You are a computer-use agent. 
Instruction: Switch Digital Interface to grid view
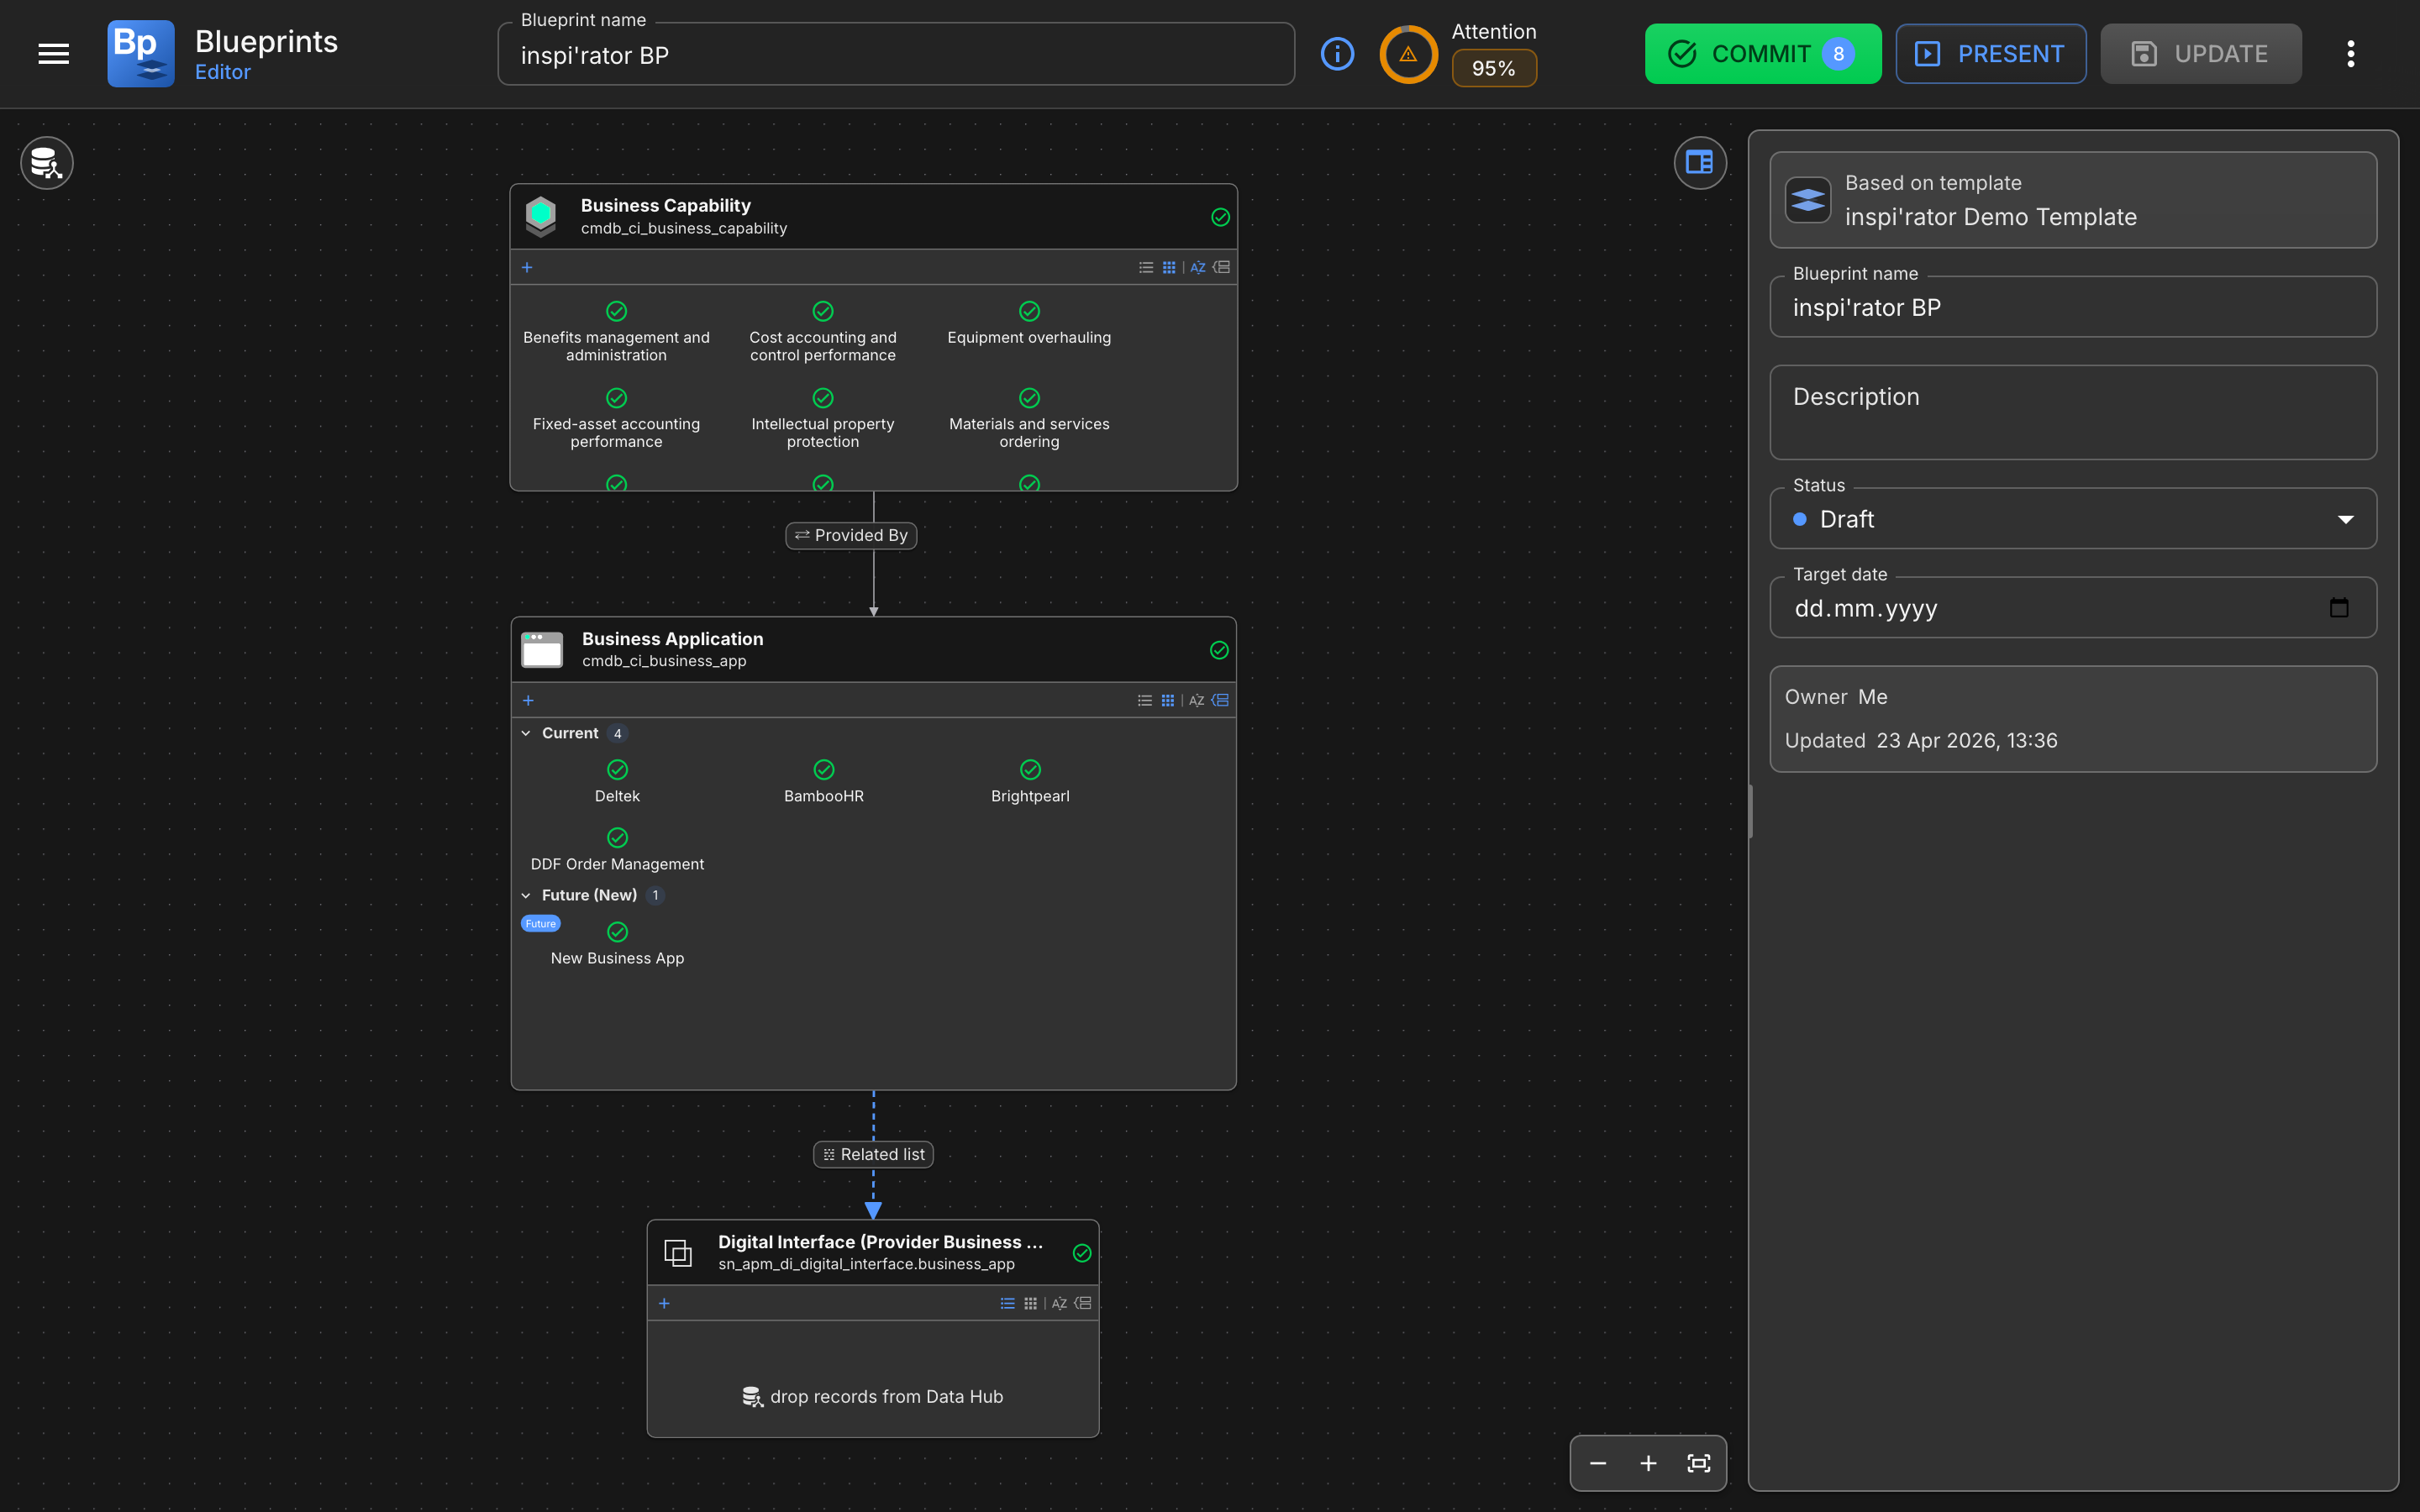(1031, 1303)
